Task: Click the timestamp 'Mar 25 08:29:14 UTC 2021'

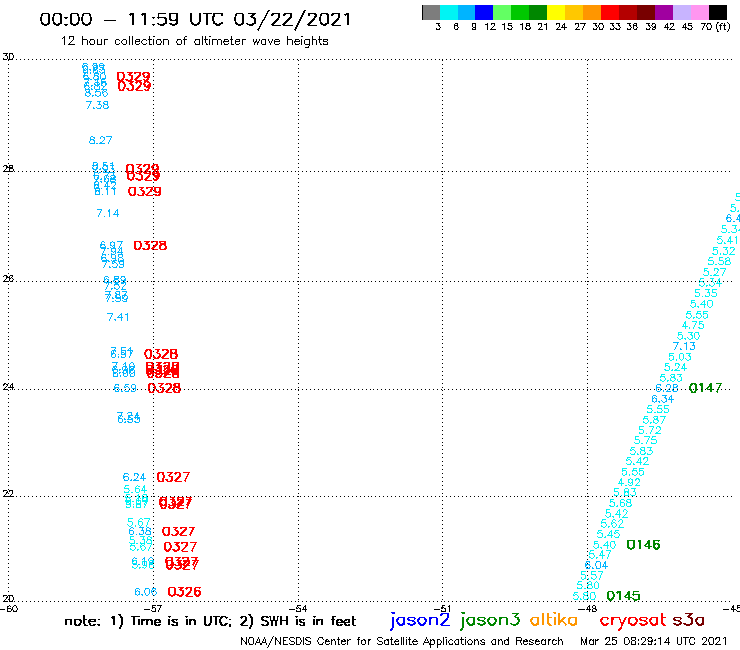Action: point(654,641)
